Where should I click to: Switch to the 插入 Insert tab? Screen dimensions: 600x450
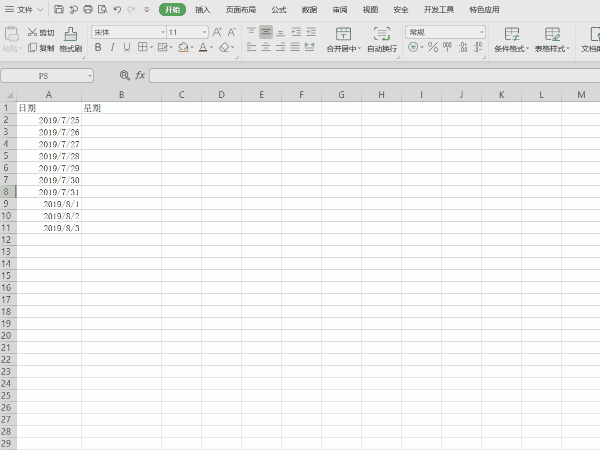click(x=202, y=10)
